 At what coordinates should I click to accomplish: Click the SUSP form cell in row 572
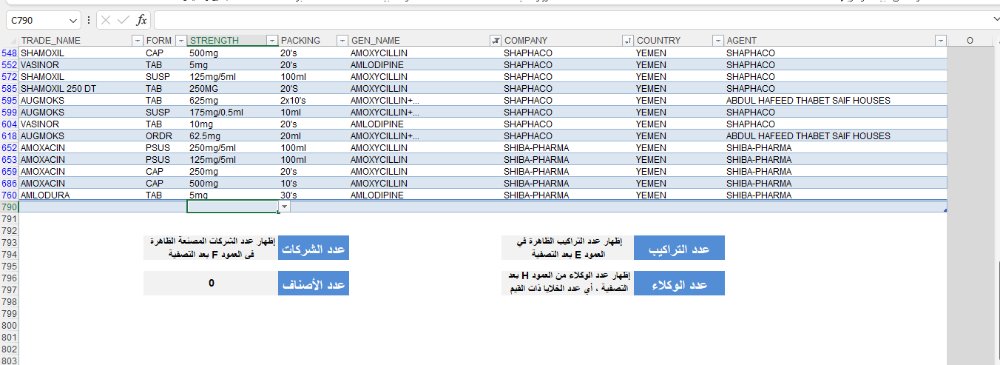coord(165,77)
